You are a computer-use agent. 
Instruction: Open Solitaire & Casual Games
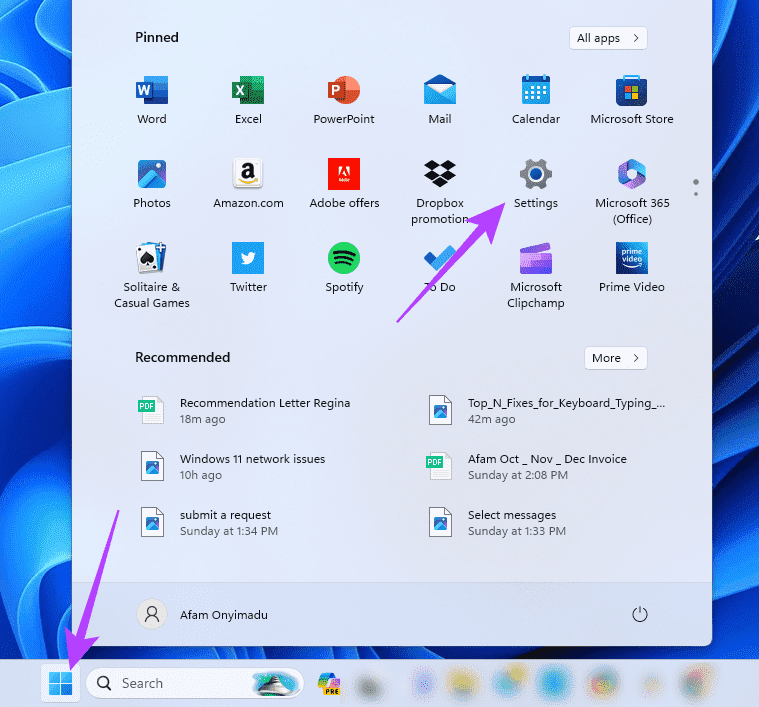152,276
